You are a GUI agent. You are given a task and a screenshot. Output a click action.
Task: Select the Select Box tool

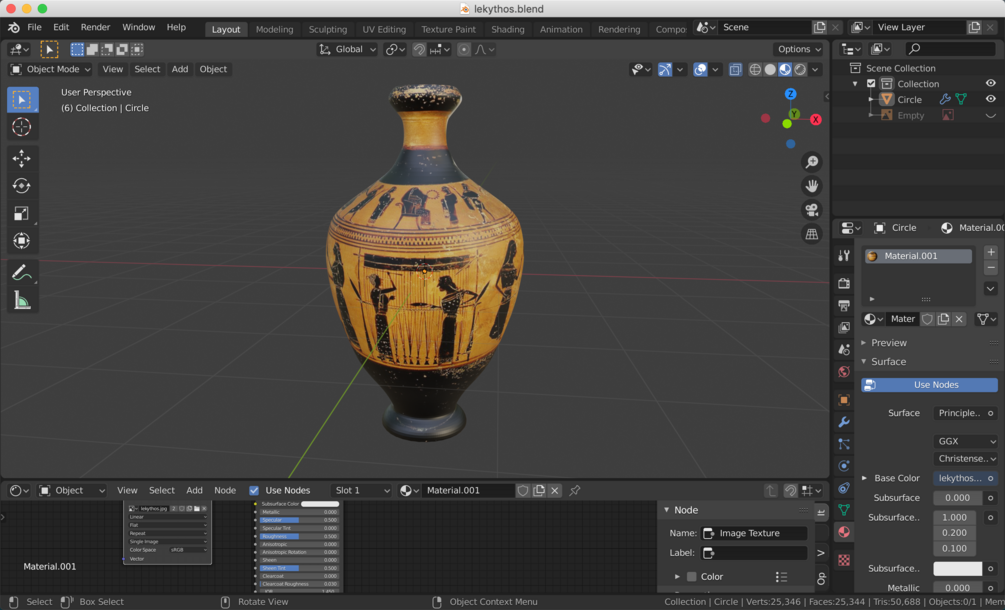[x=22, y=100]
